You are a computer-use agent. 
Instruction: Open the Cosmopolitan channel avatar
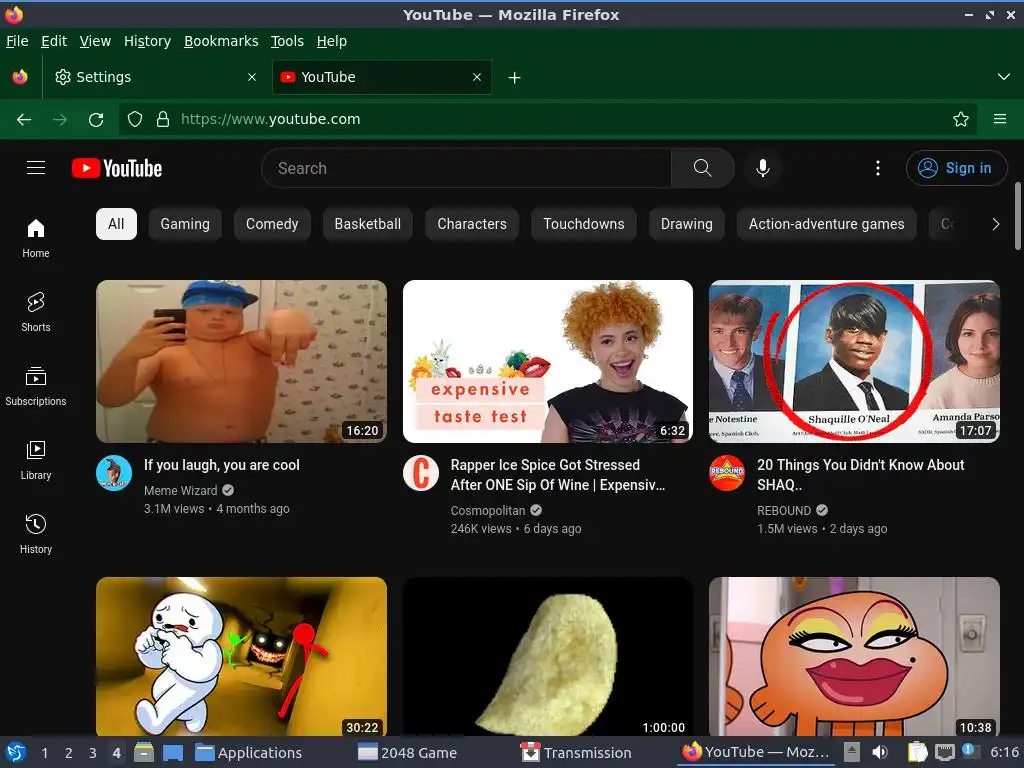[x=421, y=473]
